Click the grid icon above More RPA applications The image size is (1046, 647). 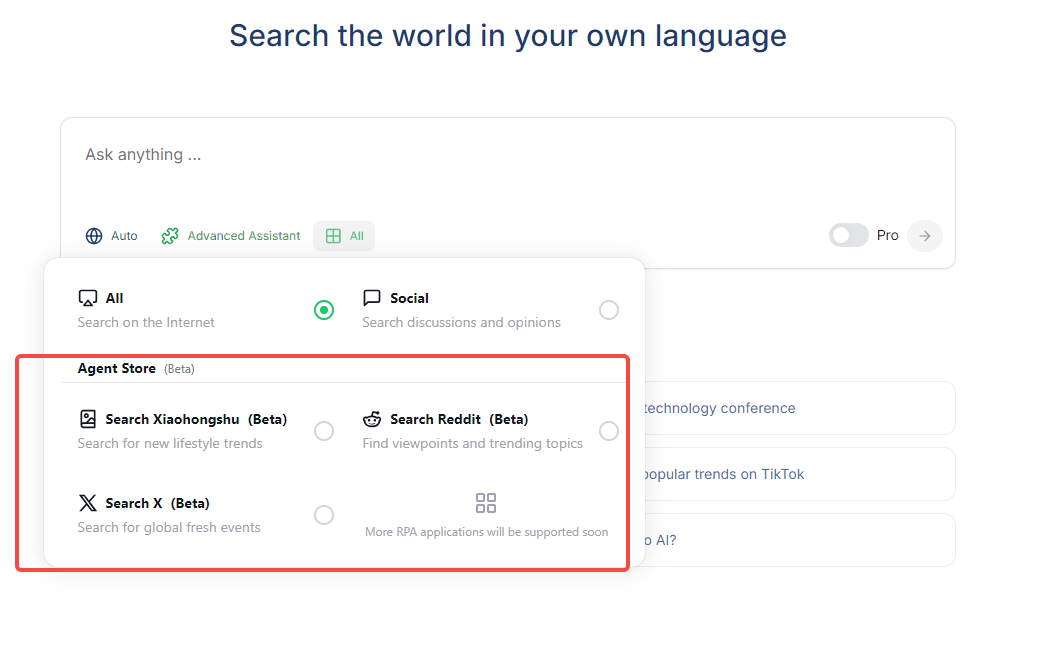coord(486,503)
